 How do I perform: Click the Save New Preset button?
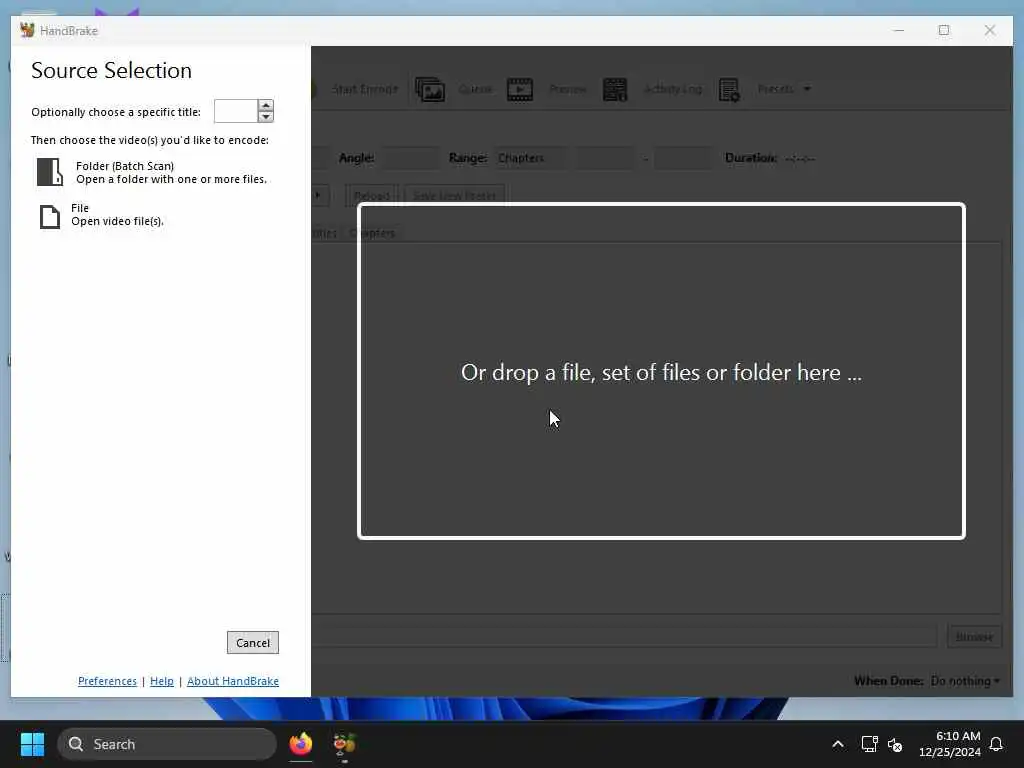click(x=454, y=195)
